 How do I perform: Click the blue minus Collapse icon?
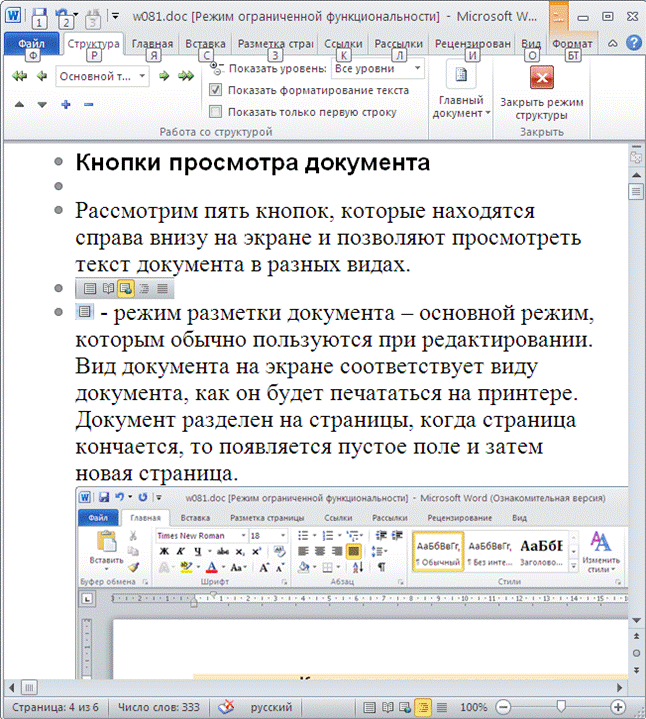tap(89, 105)
